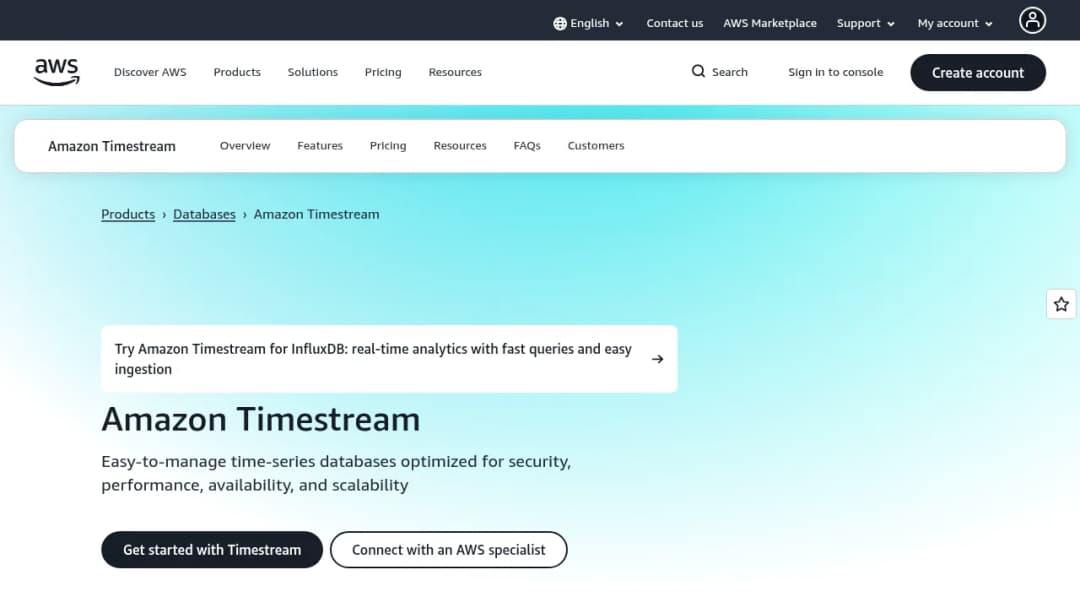Viewport: 1080px width, 608px height.
Task: Click the star bookmark icon
Action: point(1061,304)
